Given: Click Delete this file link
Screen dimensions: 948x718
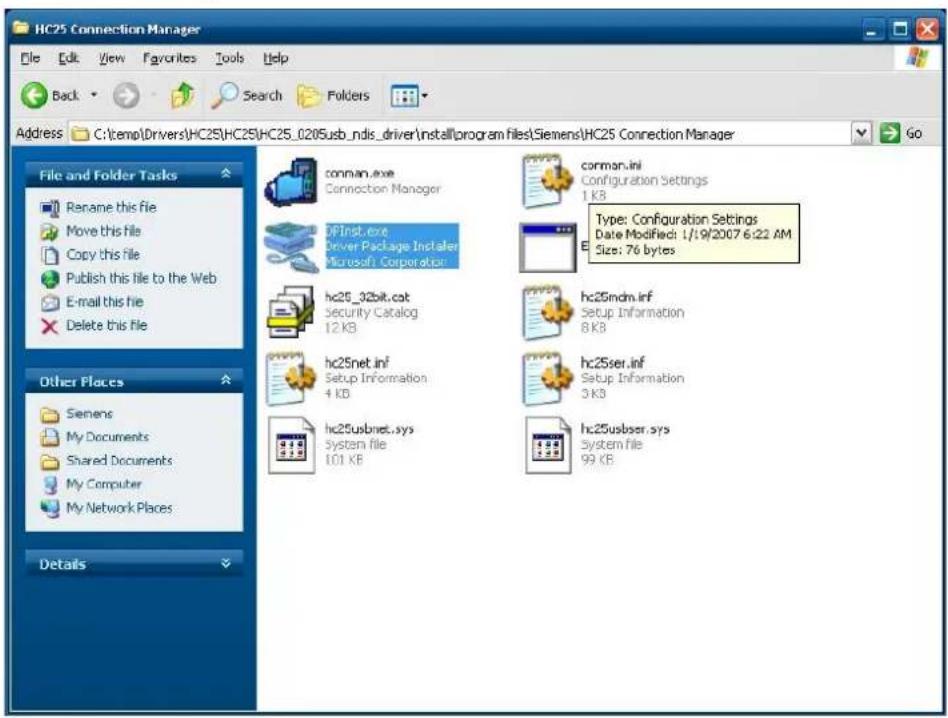Looking at the screenshot, I should [x=106, y=325].
